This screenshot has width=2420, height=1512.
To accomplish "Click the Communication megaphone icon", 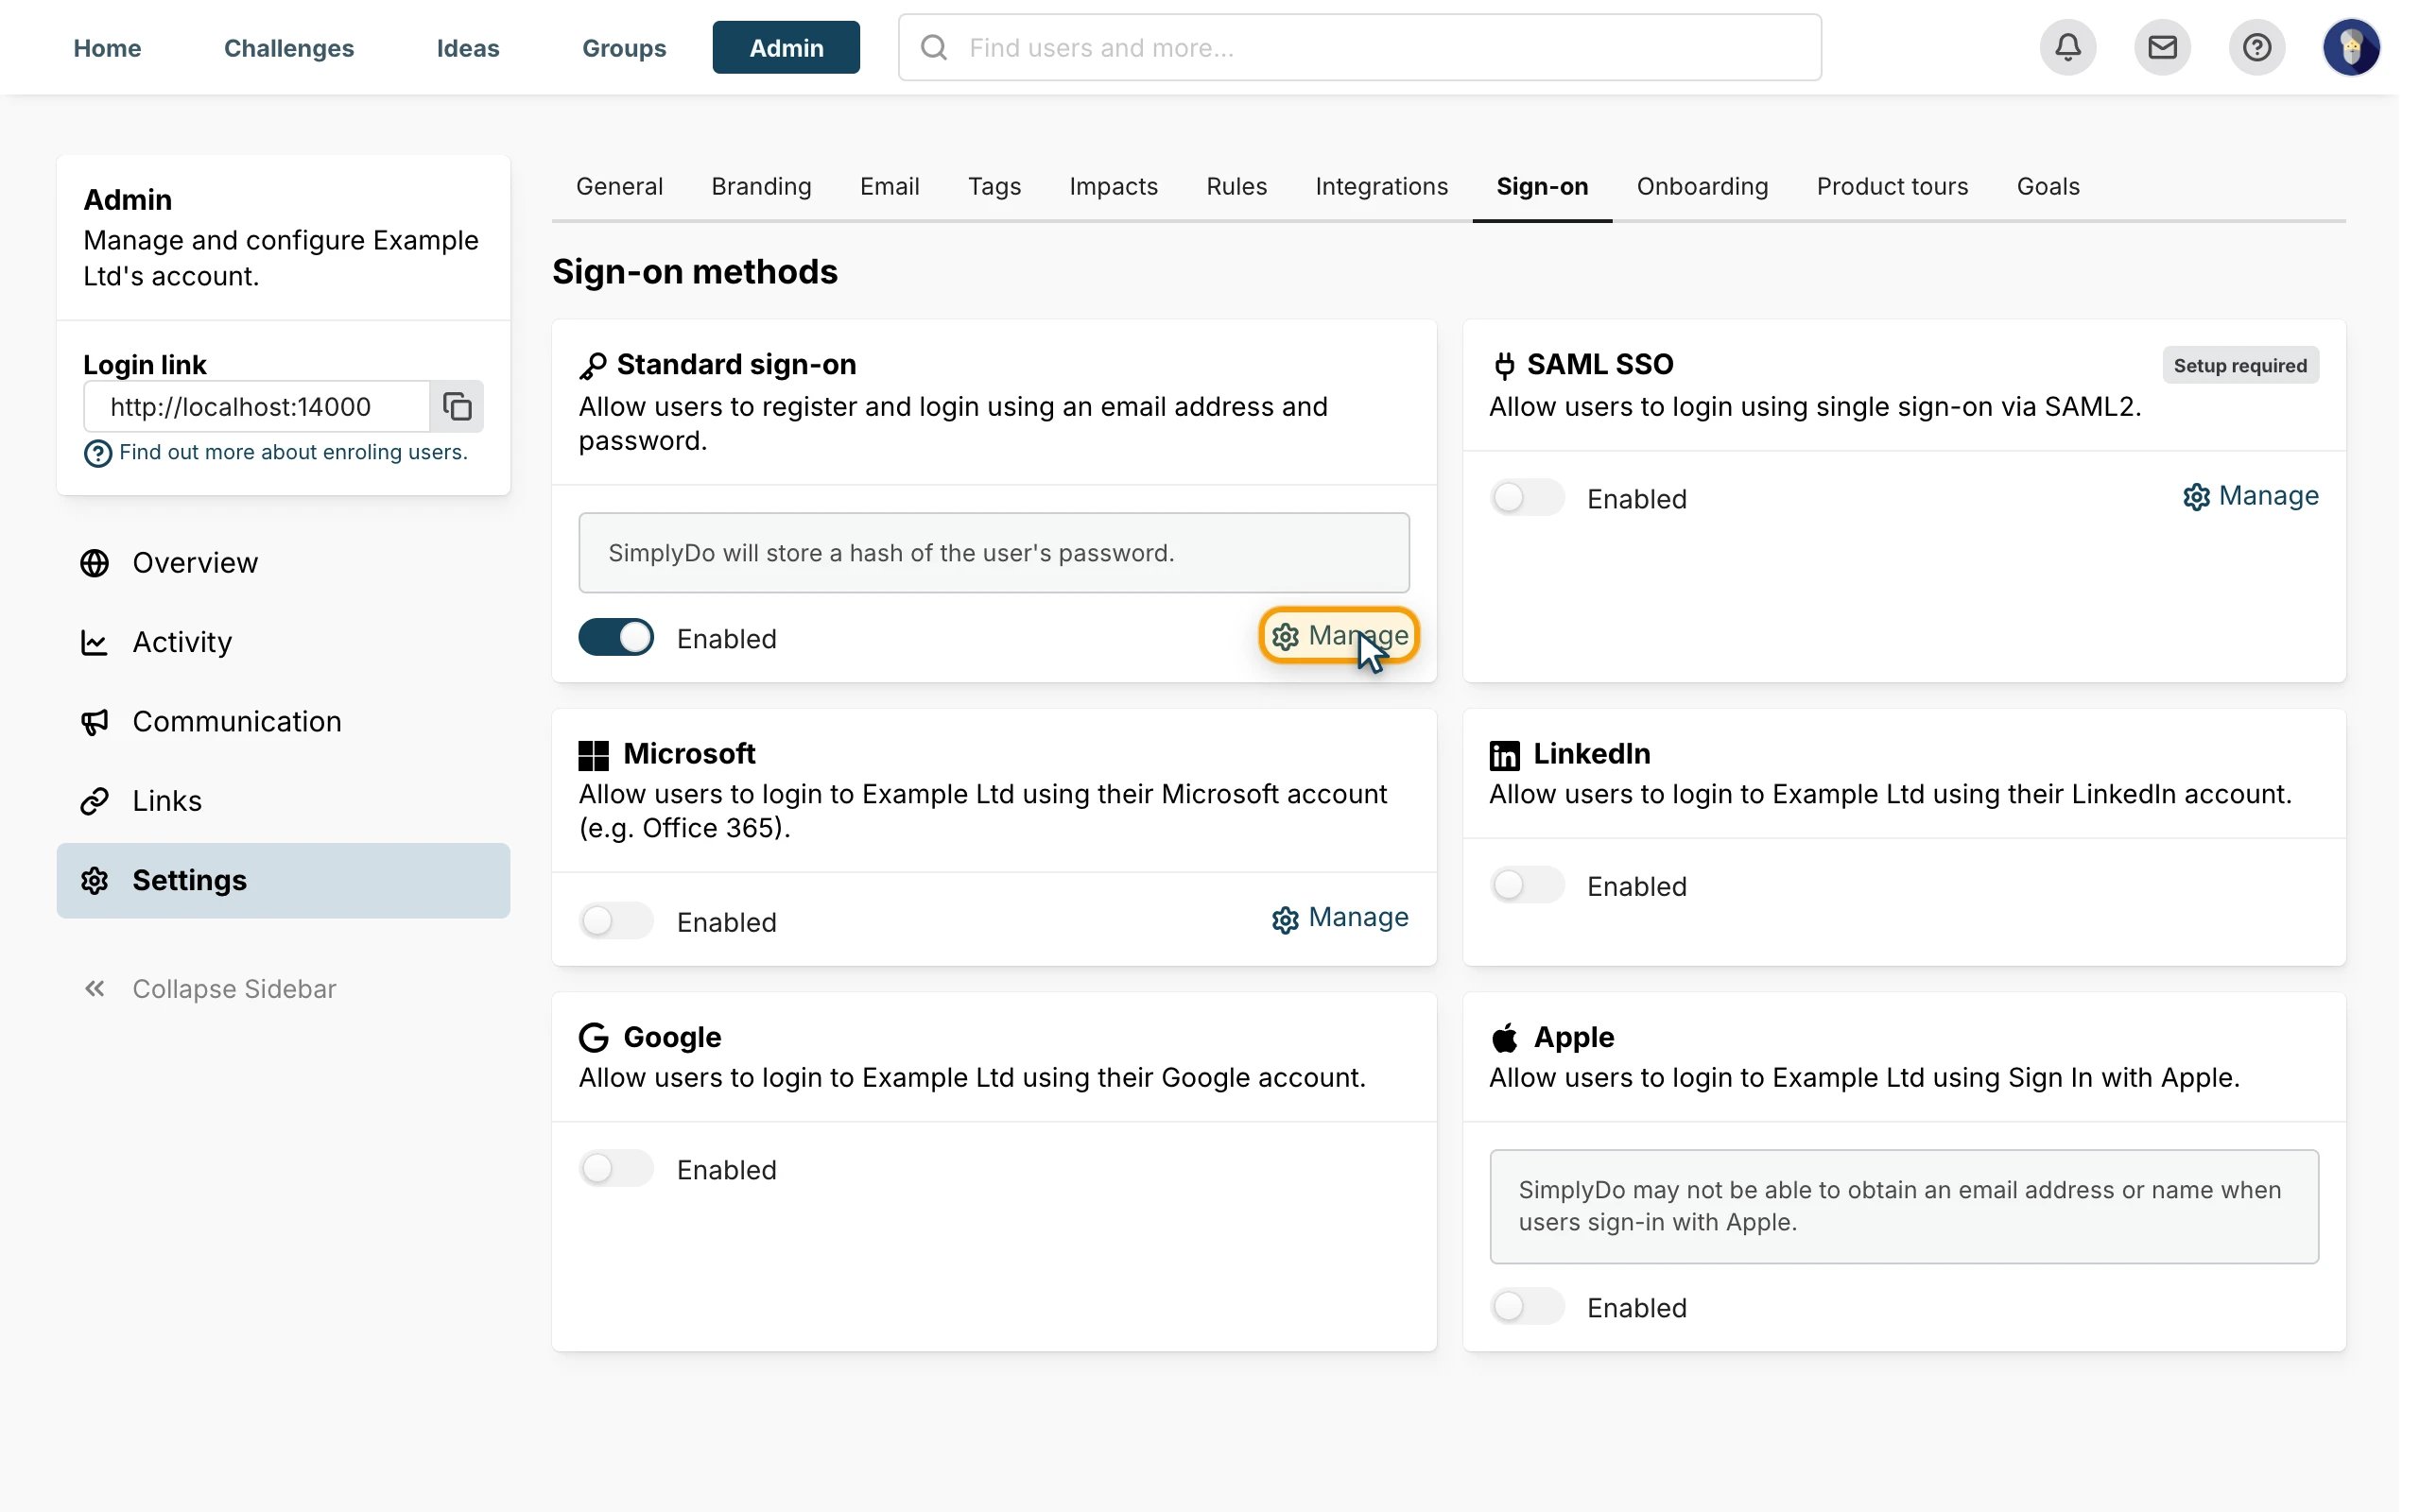I will [95, 722].
